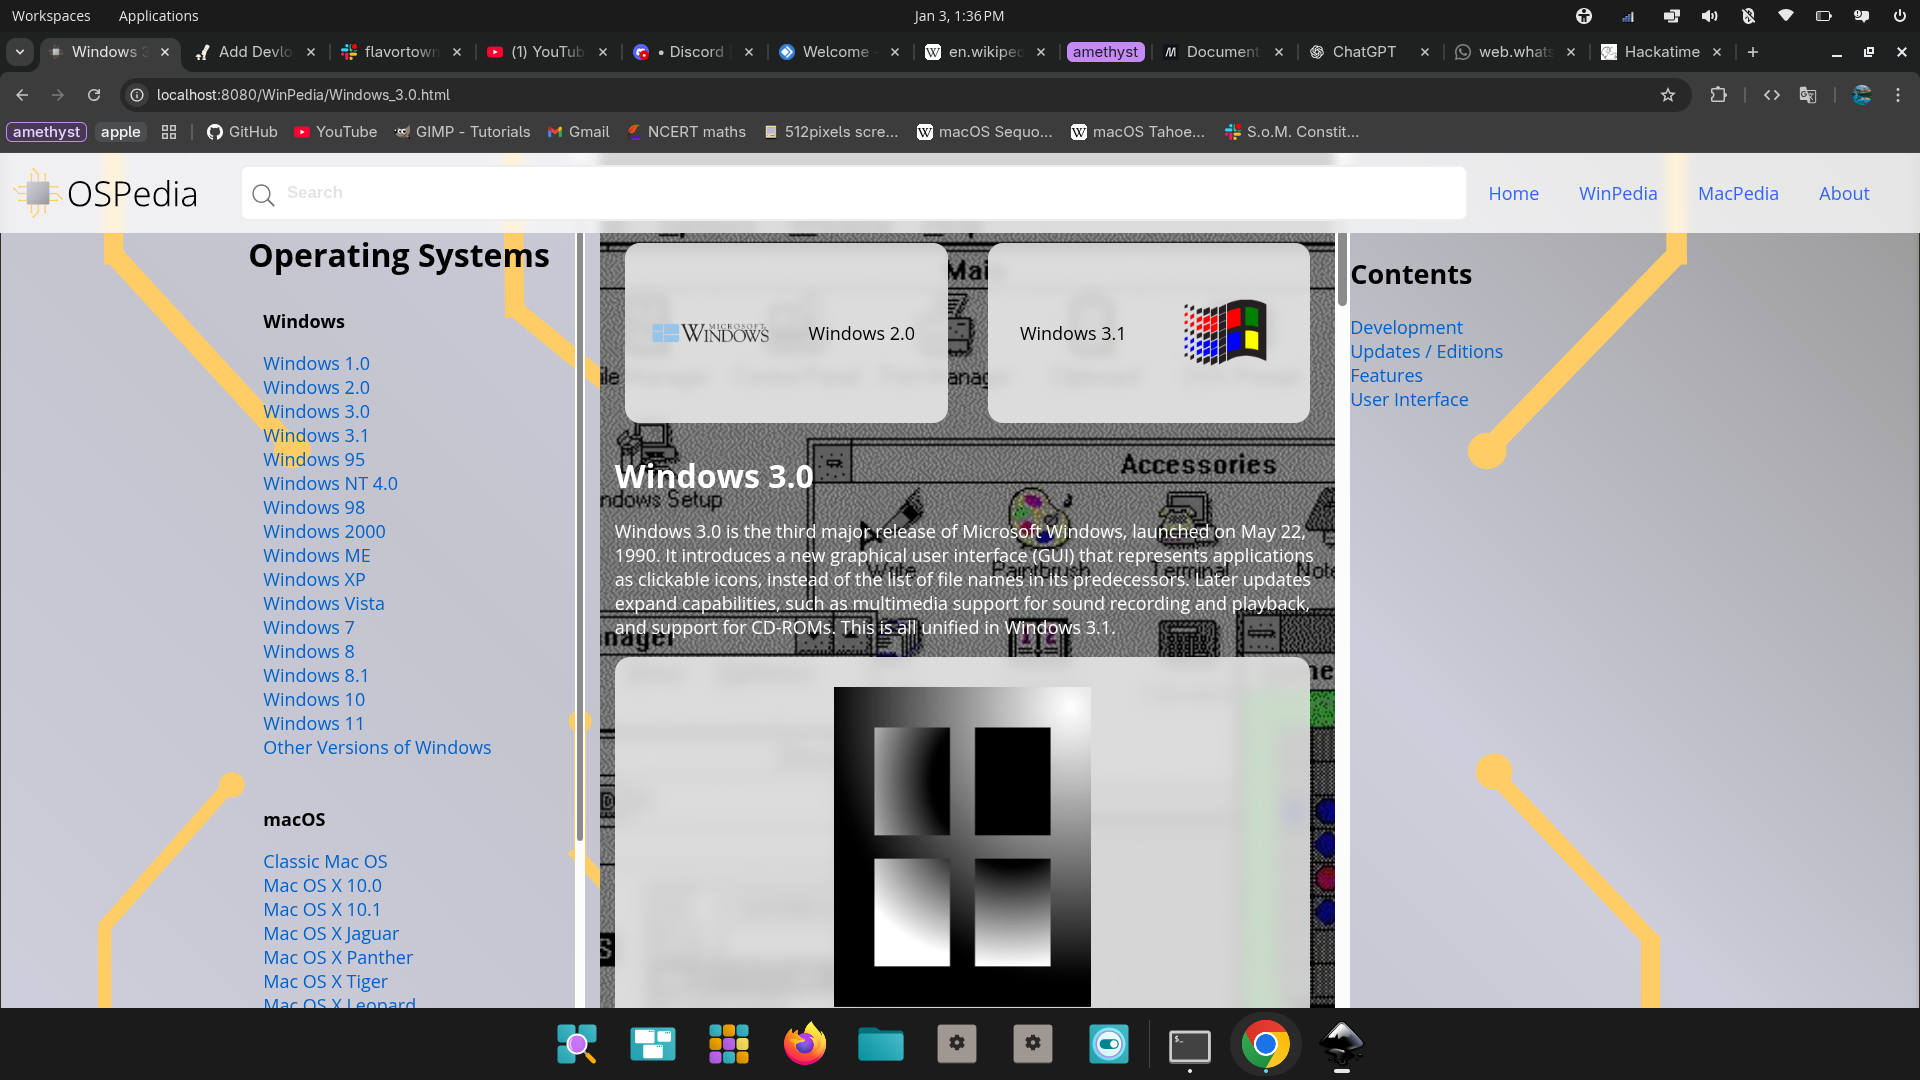This screenshot has width=1920, height=1080.
Task: Open the system volume indicator
Action: 1709,16
